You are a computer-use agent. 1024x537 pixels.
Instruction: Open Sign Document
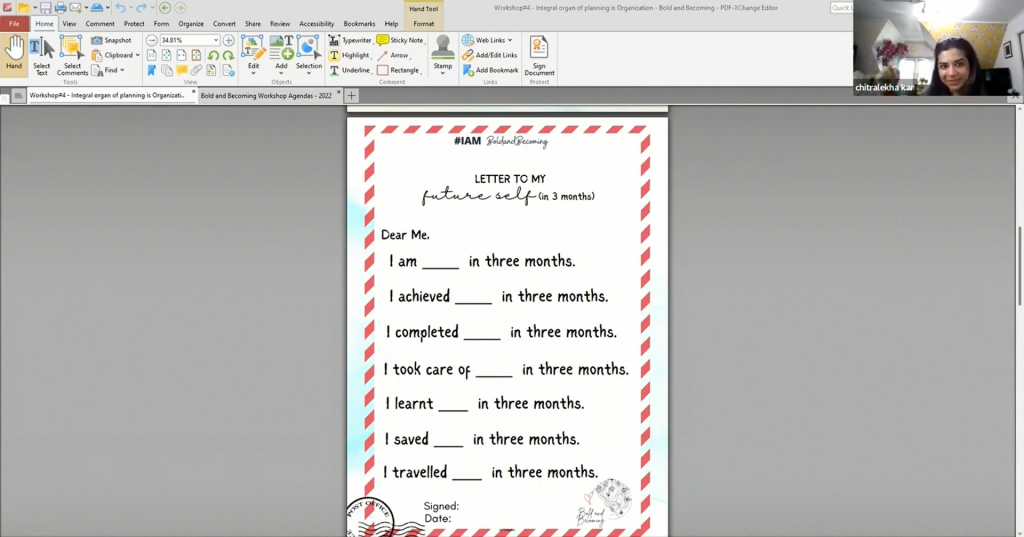(x=539, y=54)
